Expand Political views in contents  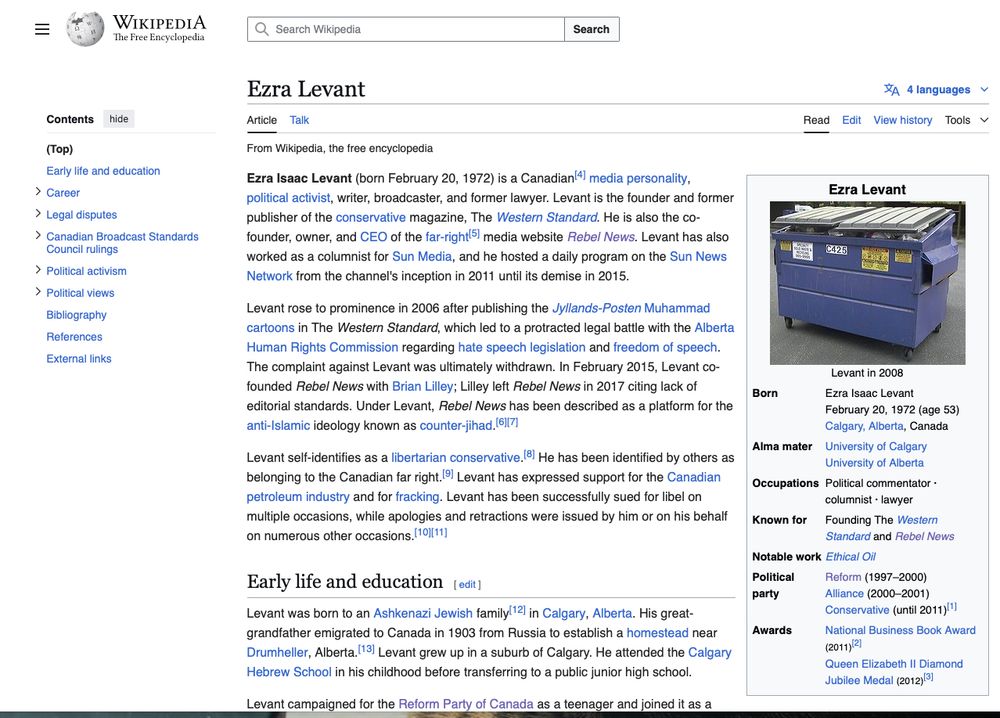pos(38,292)
